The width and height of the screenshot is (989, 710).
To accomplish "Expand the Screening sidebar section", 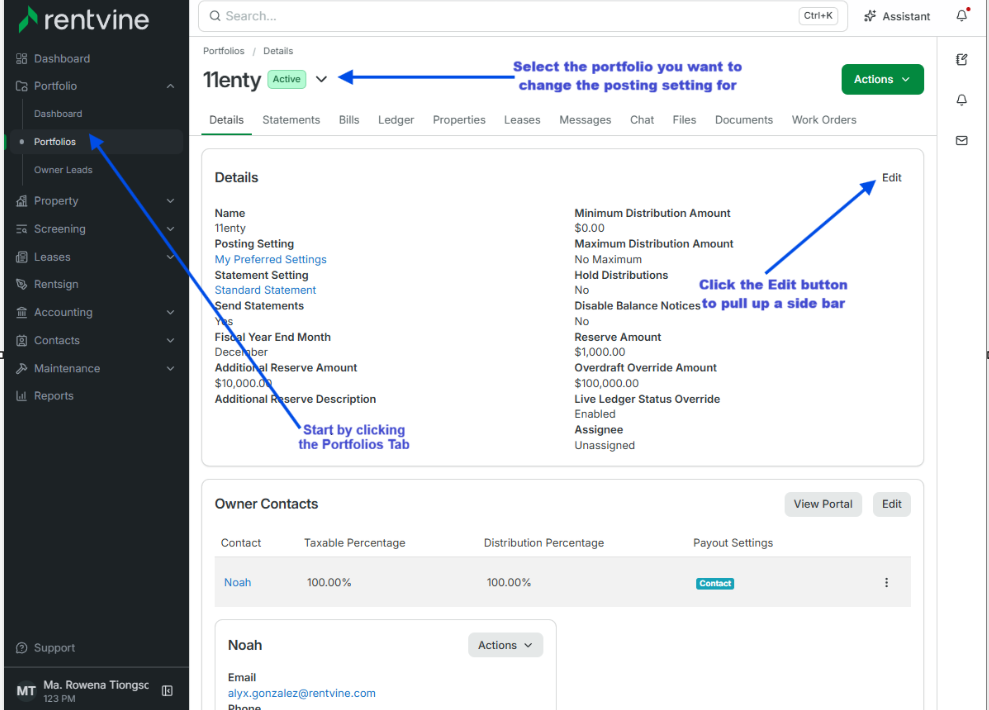I will (170, 229).
